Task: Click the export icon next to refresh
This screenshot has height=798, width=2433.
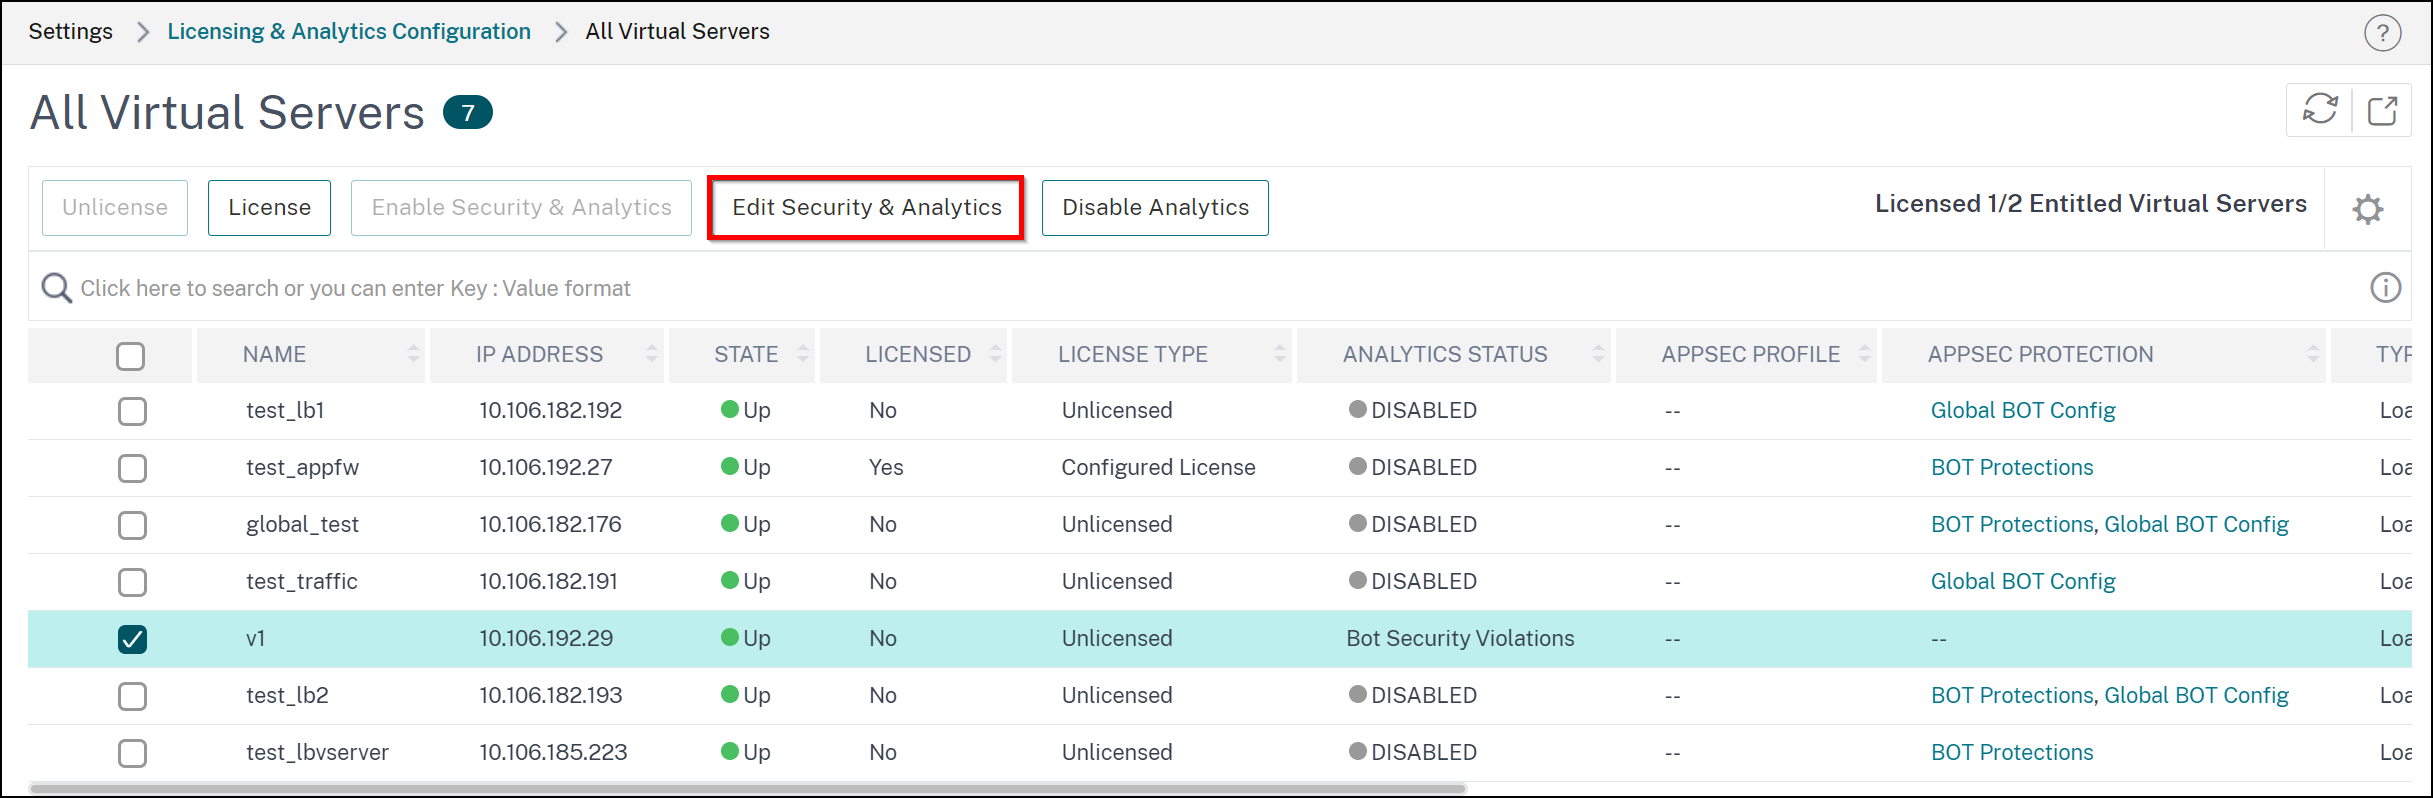Action: pyautogui.click(x=2382, y=109)
